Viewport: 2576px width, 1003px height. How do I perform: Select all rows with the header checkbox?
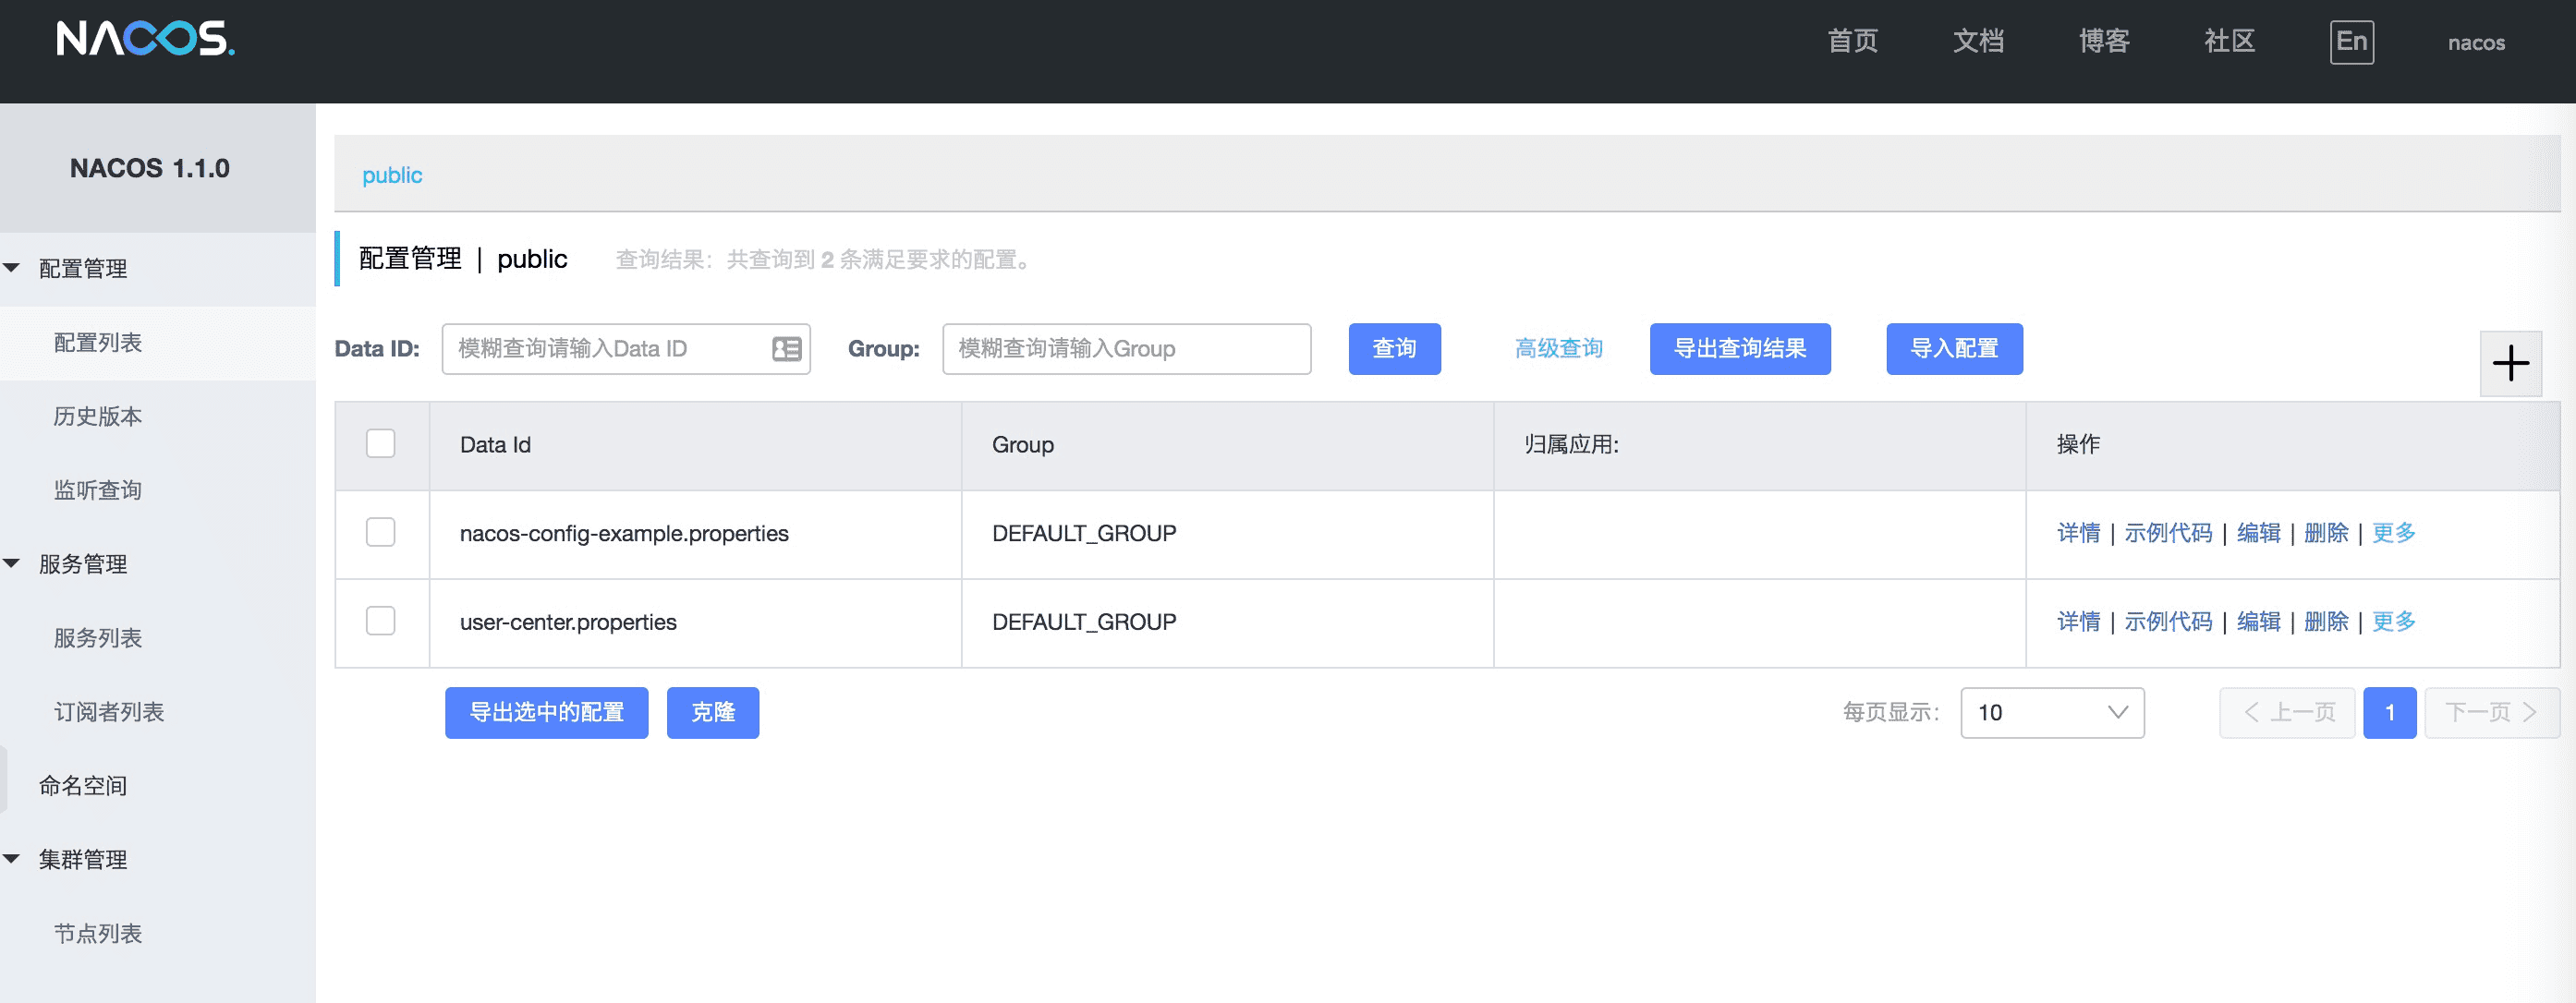click(381, 444)
